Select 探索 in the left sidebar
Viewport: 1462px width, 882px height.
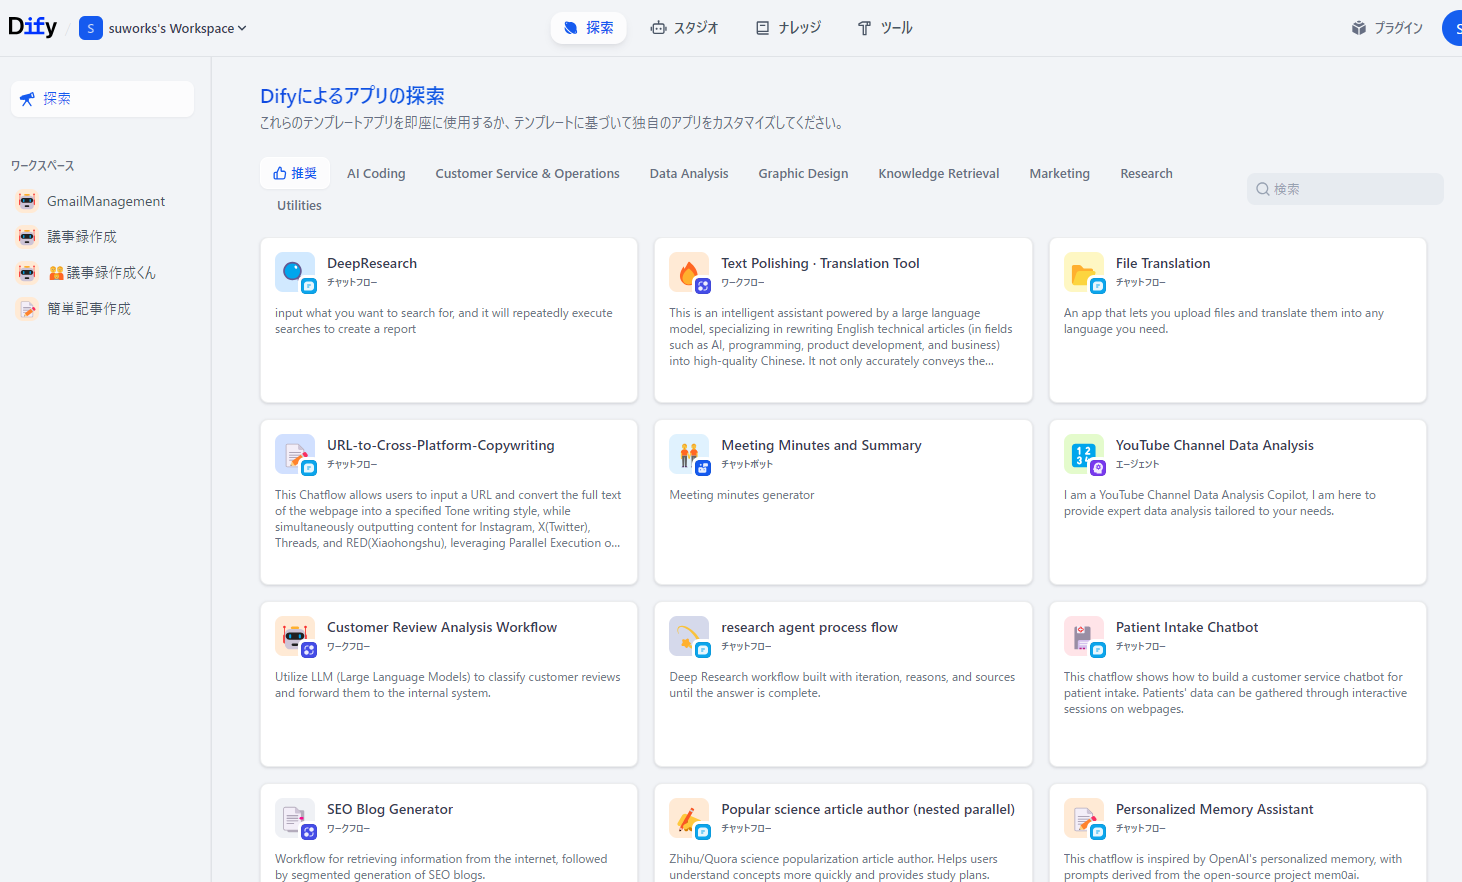coord(102,99)
